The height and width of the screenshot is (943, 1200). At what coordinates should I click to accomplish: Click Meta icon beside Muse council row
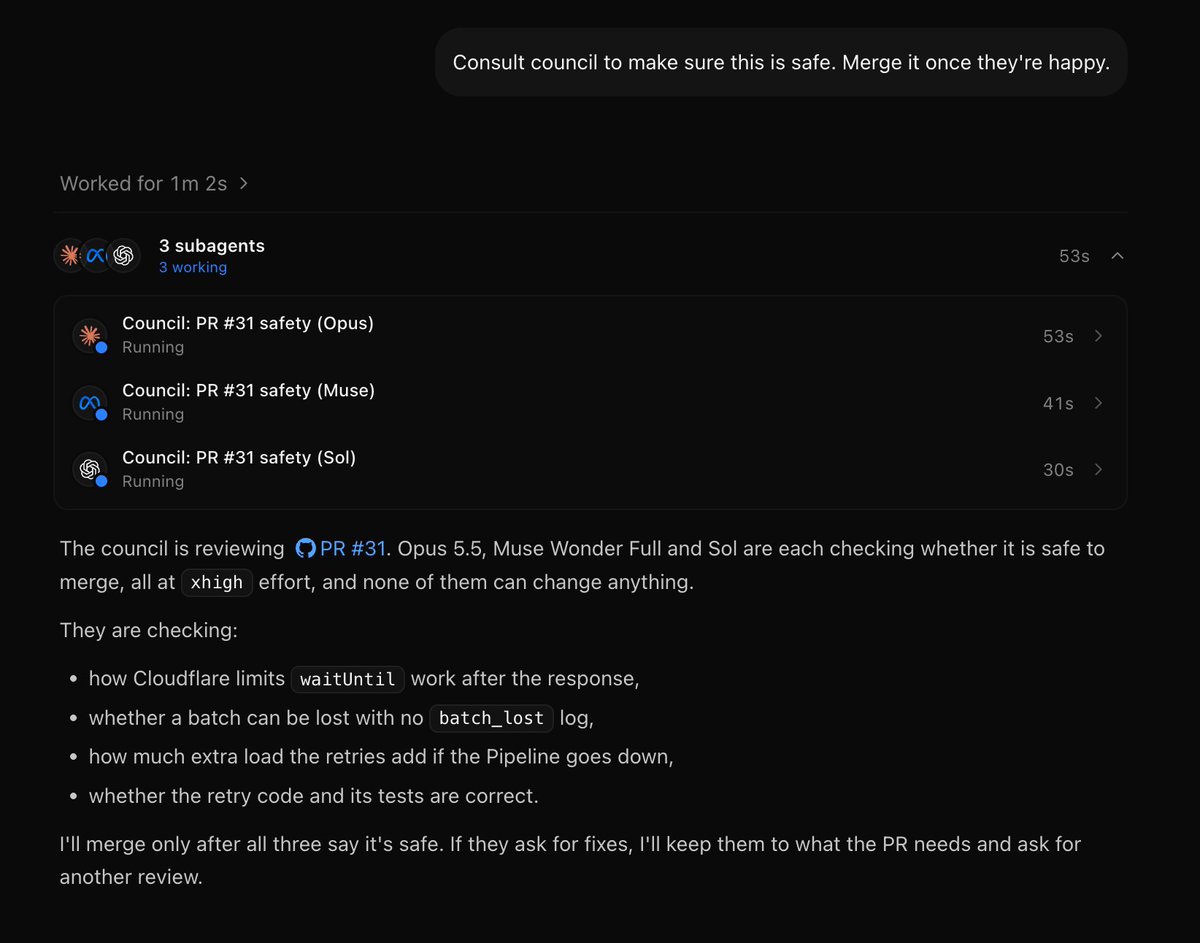click(x=90, y=403)
